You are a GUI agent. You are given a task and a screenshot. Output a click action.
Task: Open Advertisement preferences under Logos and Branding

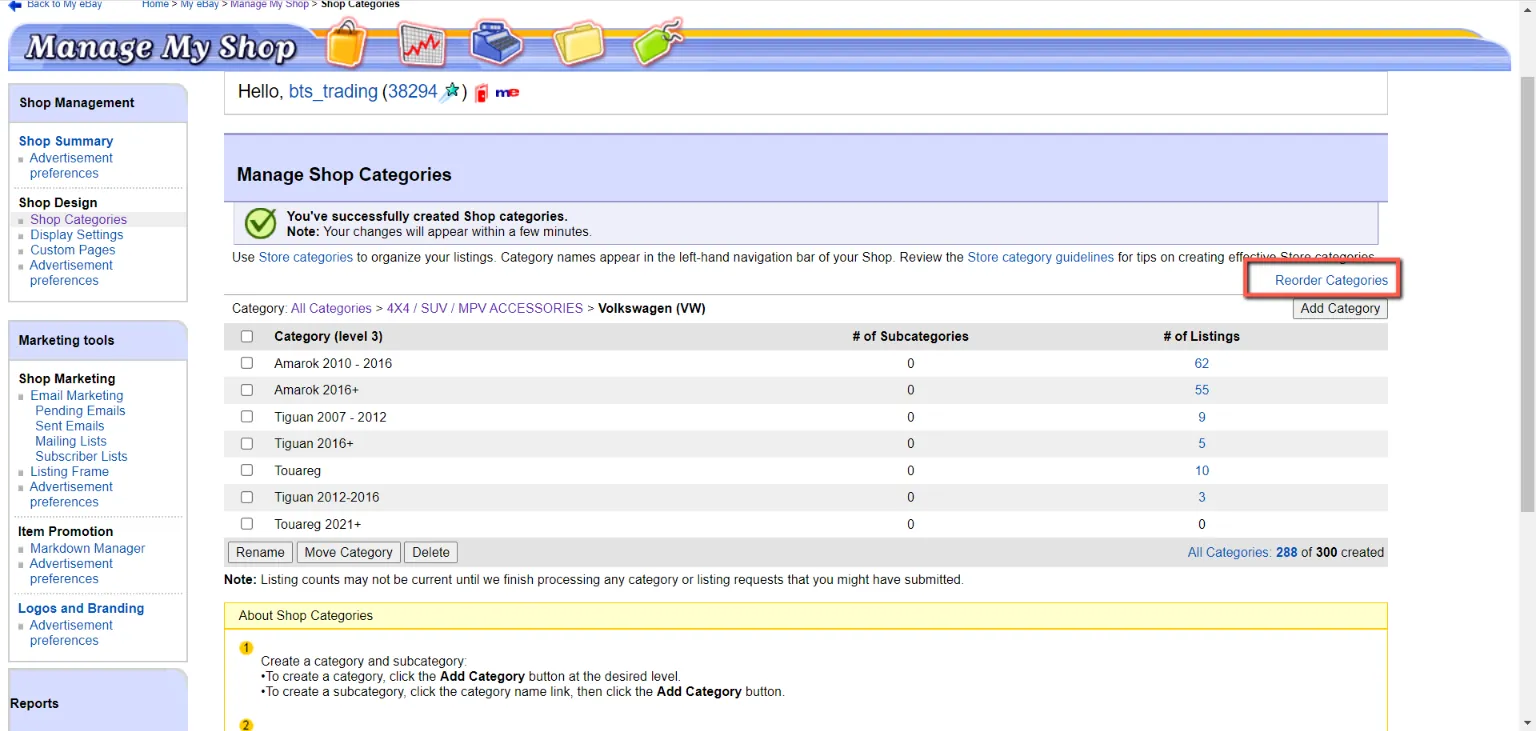[71, 633]
